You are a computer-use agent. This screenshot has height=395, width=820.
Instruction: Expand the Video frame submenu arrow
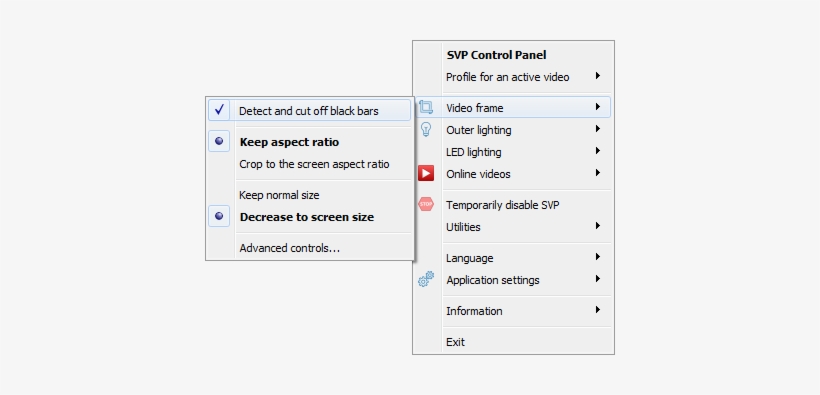click(597, 107)
